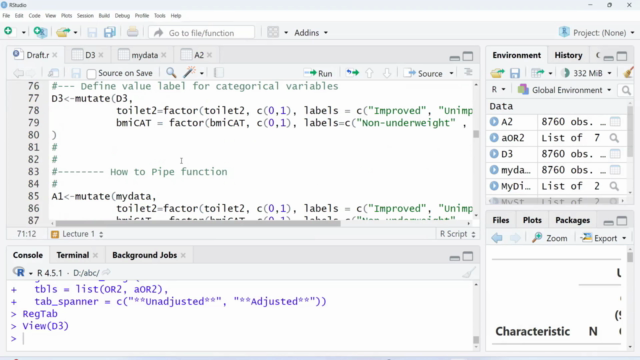This screenshot has height=360, width=640.
Task: View current working directory arrow icon
Action: [x=107, y=272]
